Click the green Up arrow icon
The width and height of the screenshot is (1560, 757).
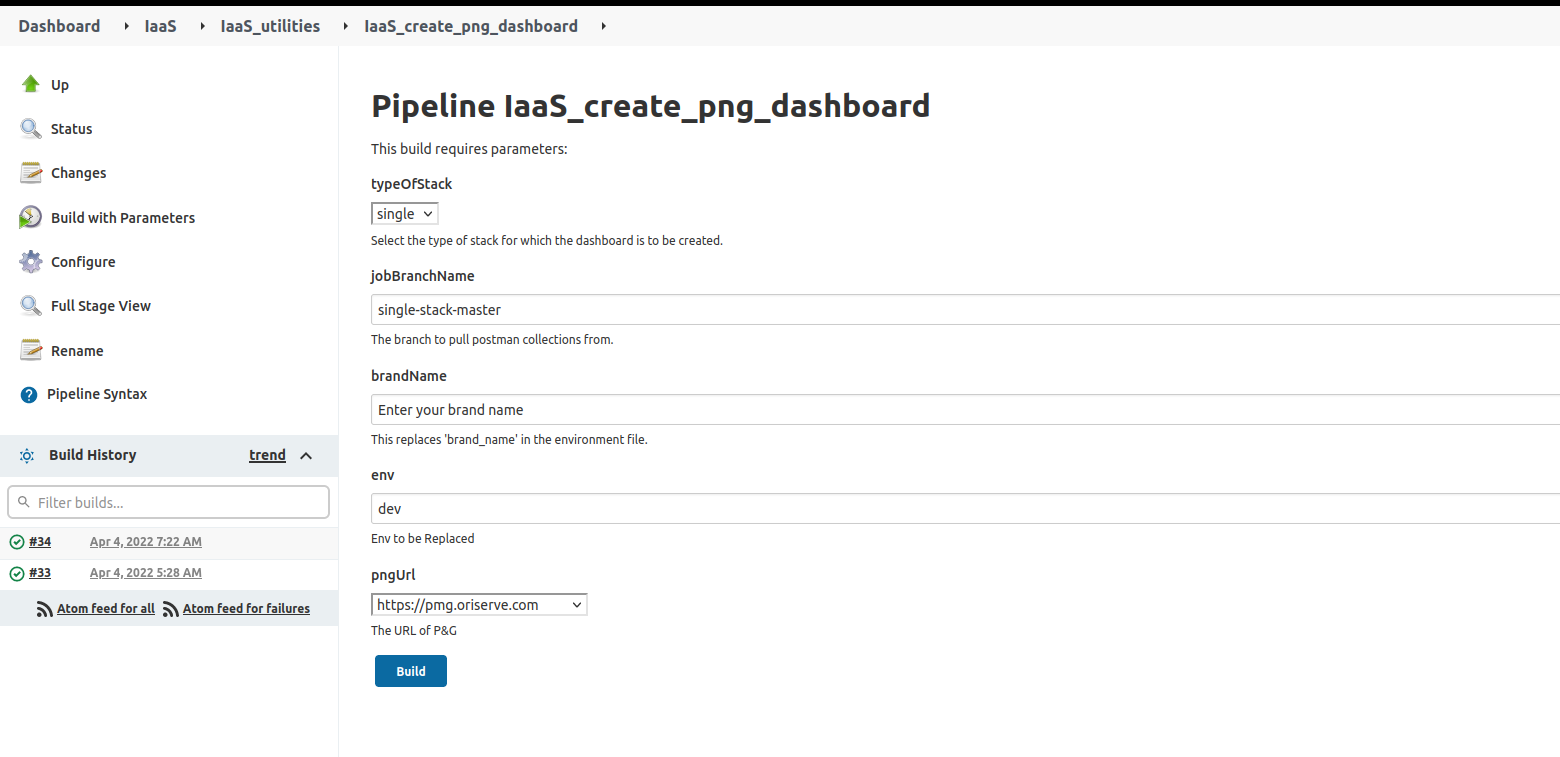pos(30,84)
